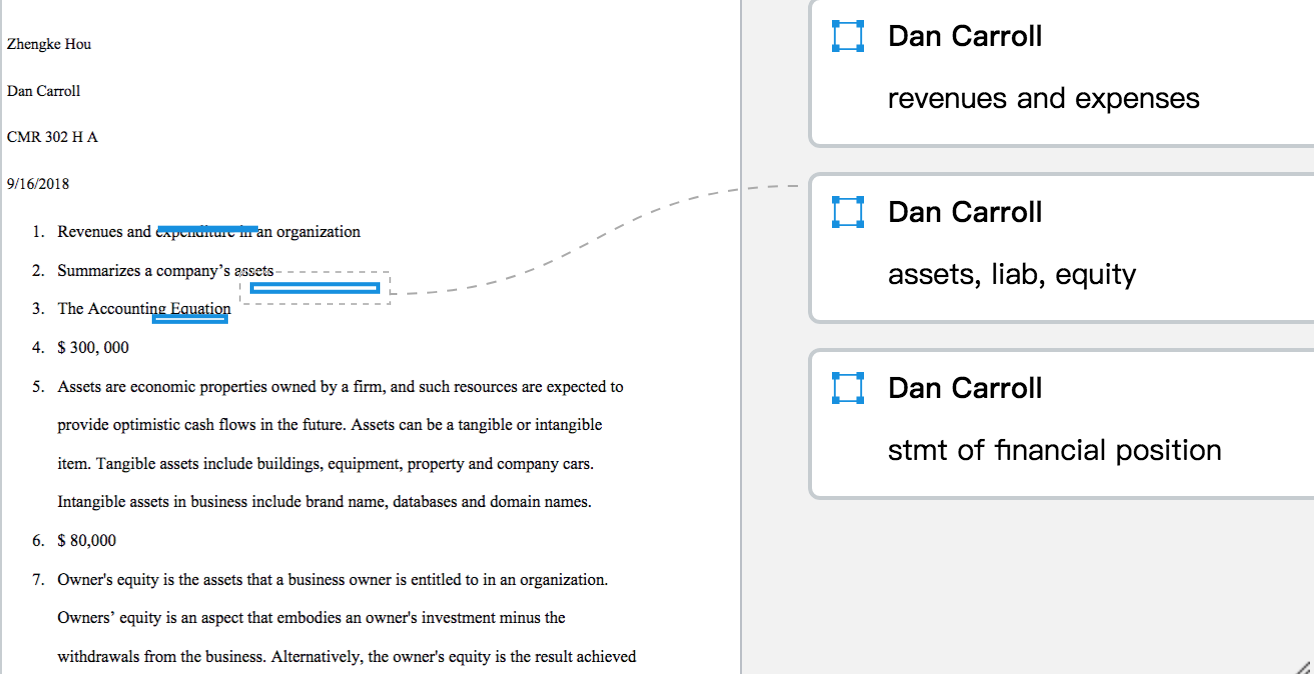The height and width of the screenshot is (674, 1314).
Task: Click the 'CMR 302 H A' course line
Action: coord(52,137)
